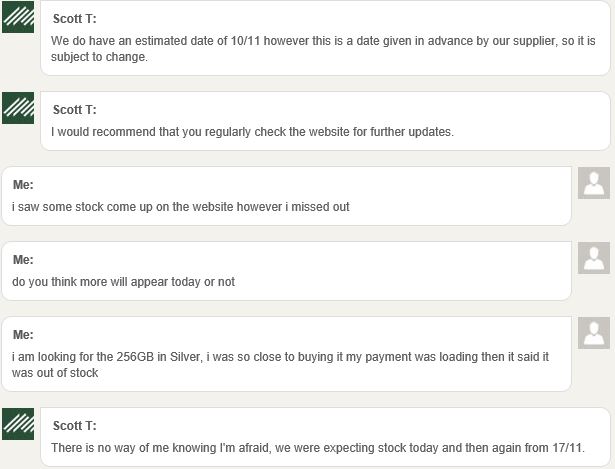This screenshot has height=469, width=615.
Task: Click the 'Scott T:' name in the first message
Action: tap(75, 19)
